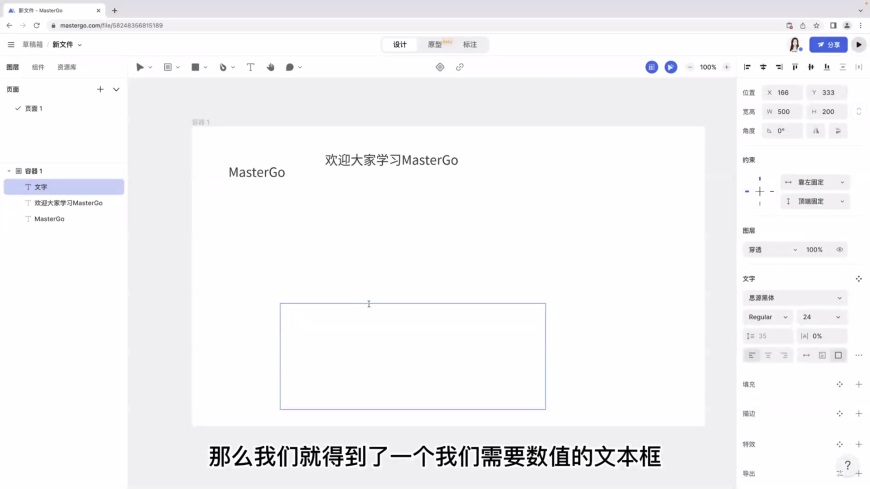Toggle layer visibility eye icon
The height and width of the screenshot is (489, 870).
coord(839,250)
